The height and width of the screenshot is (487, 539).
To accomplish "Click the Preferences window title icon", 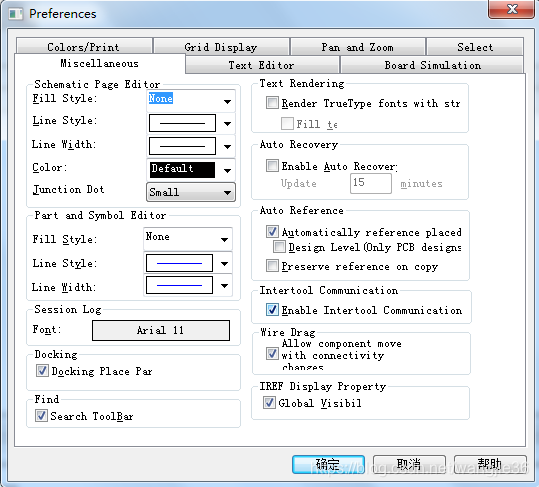I will (x=15, y=14).
